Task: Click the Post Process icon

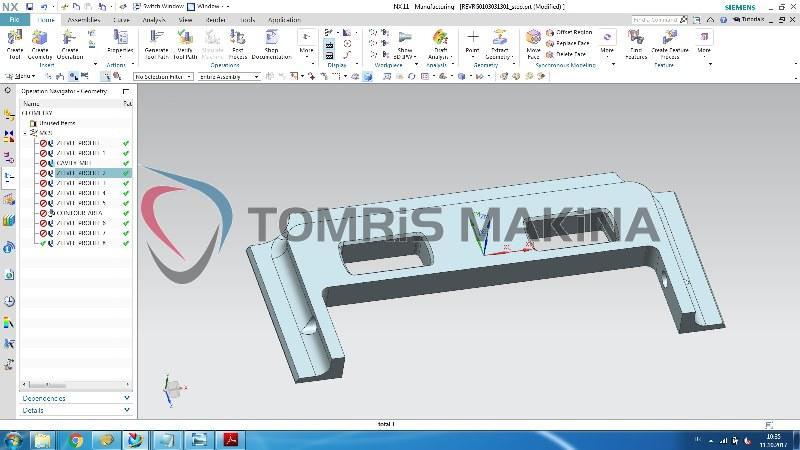Action: pos(238,44)
